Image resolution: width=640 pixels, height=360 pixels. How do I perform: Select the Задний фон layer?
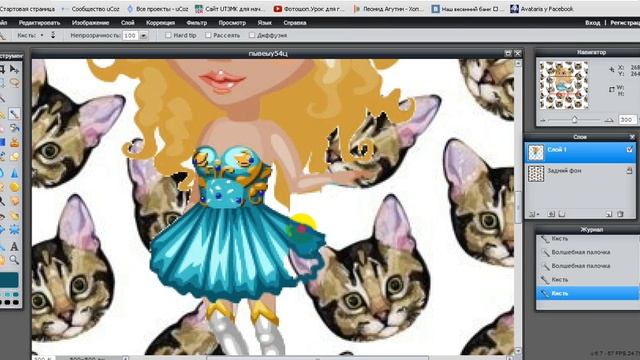click(580, 173)
